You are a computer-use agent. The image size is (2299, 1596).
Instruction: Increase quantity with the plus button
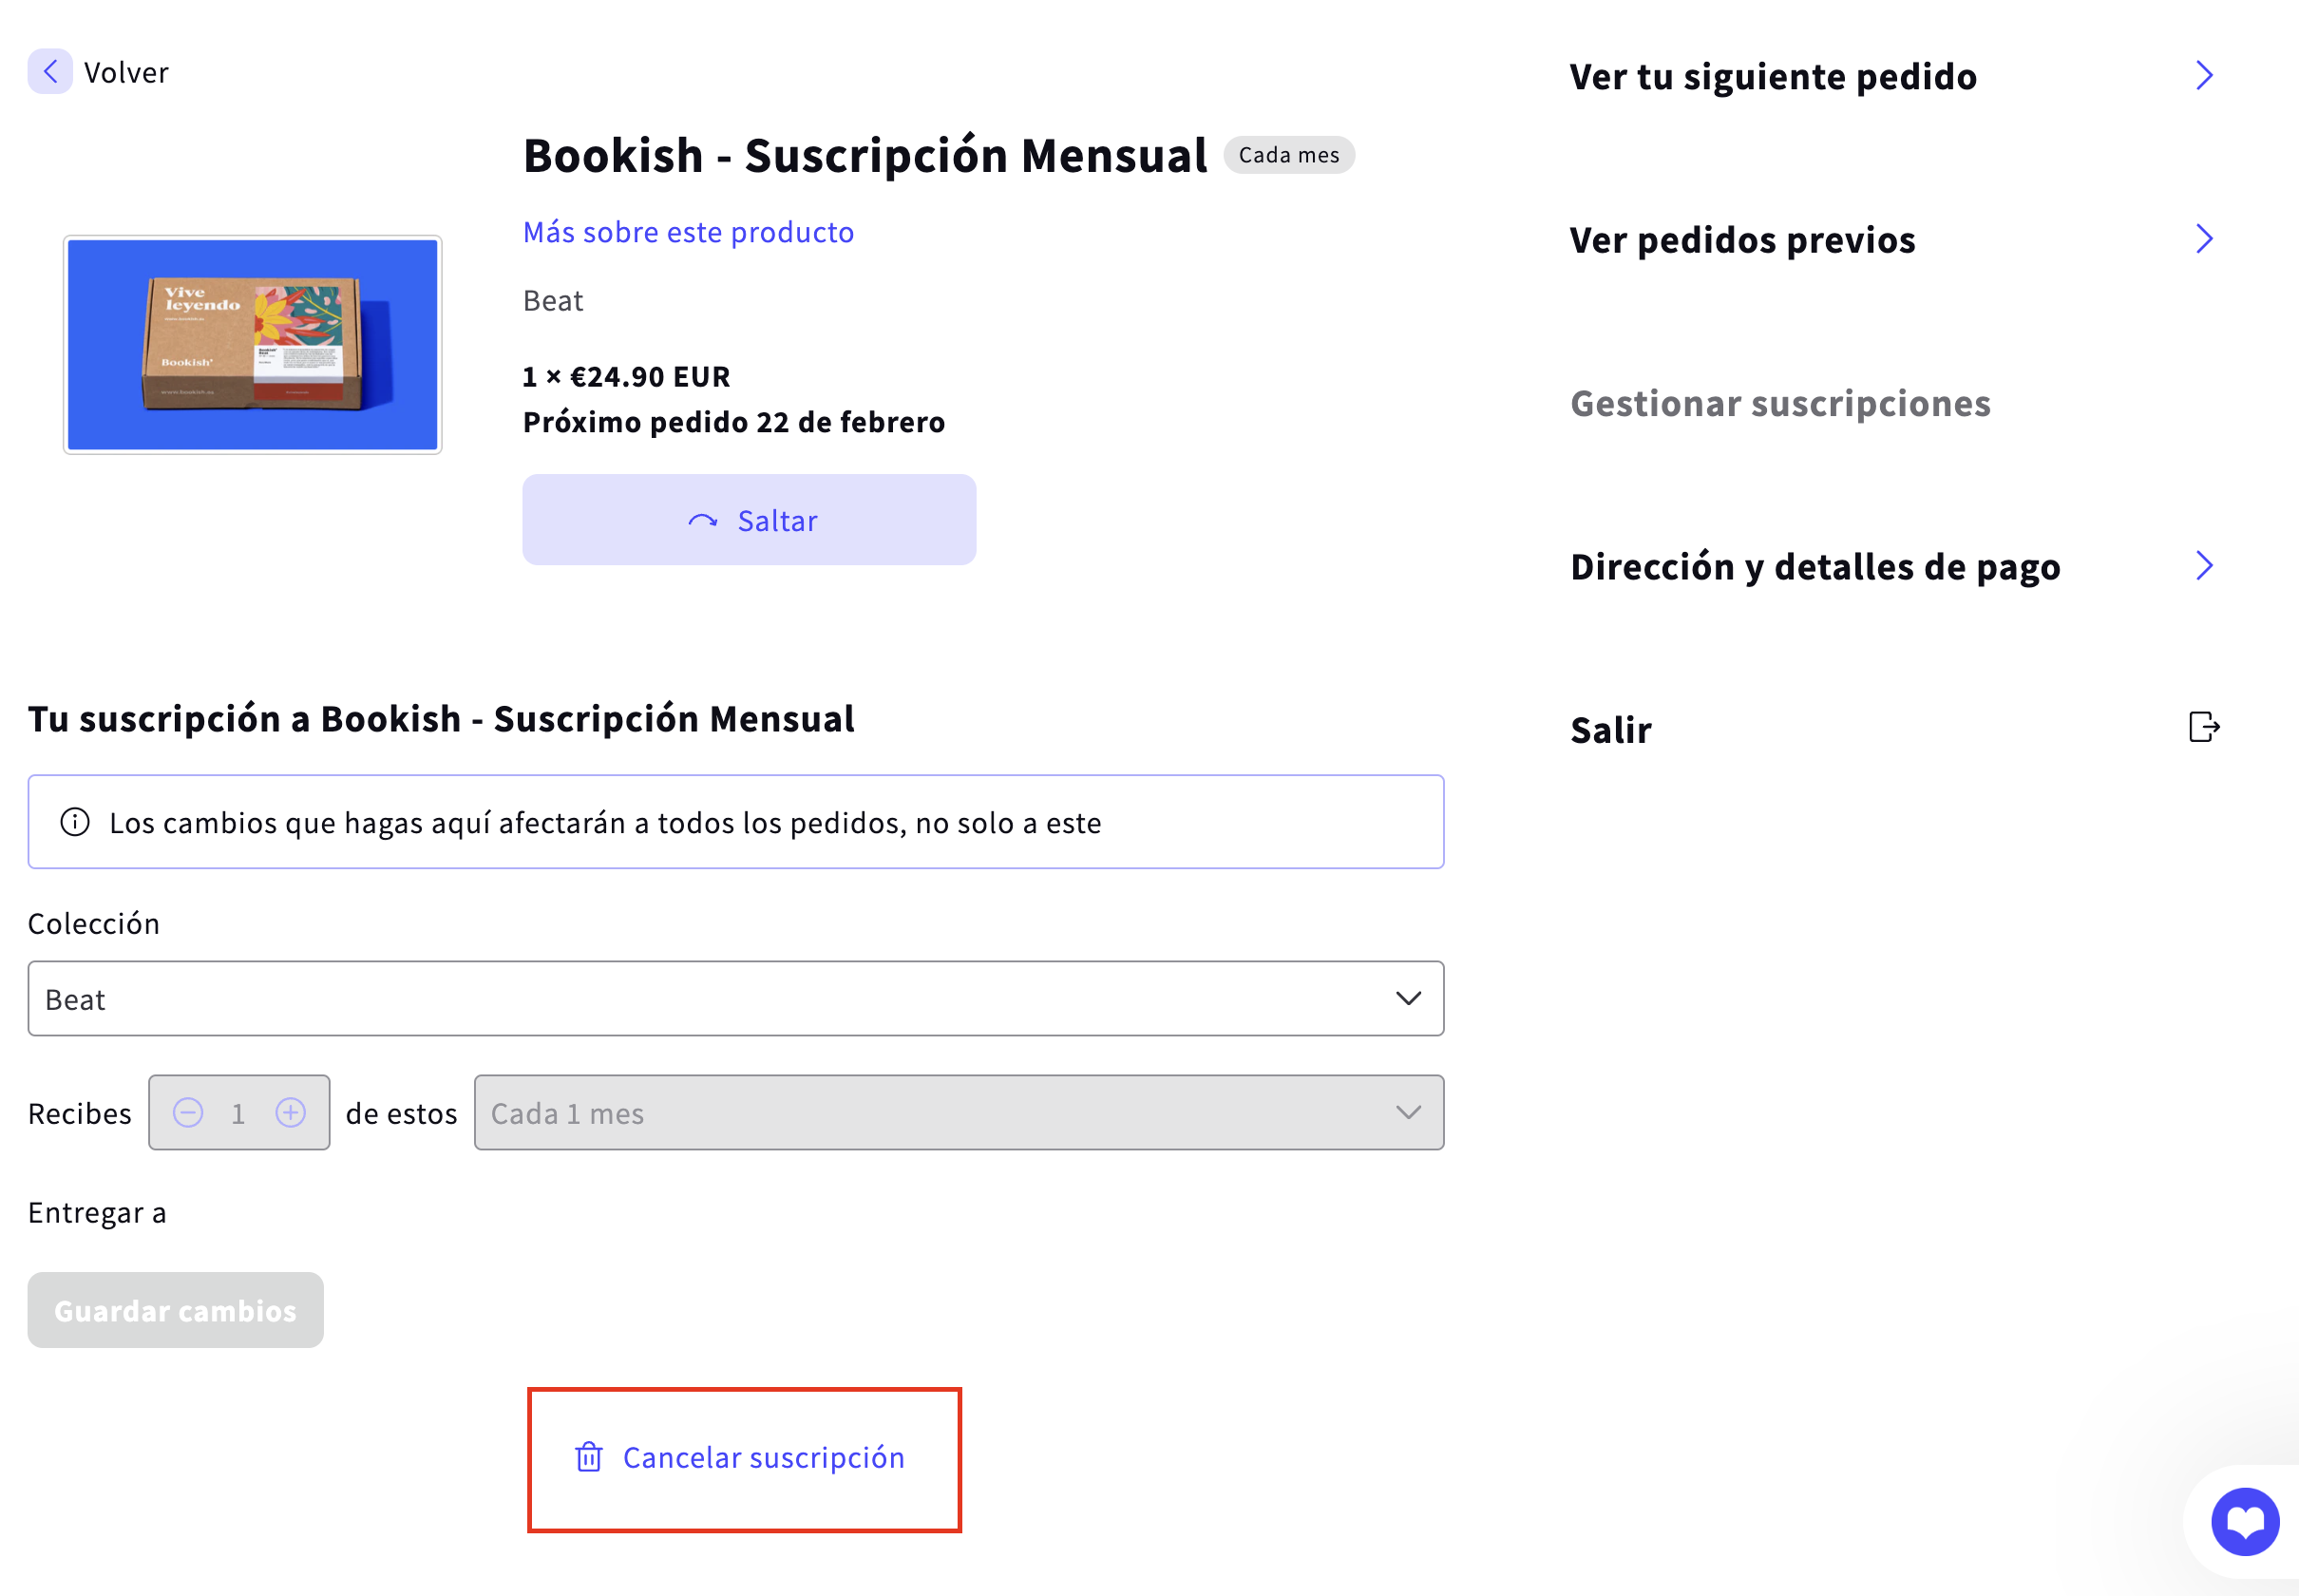[291, 1113]
